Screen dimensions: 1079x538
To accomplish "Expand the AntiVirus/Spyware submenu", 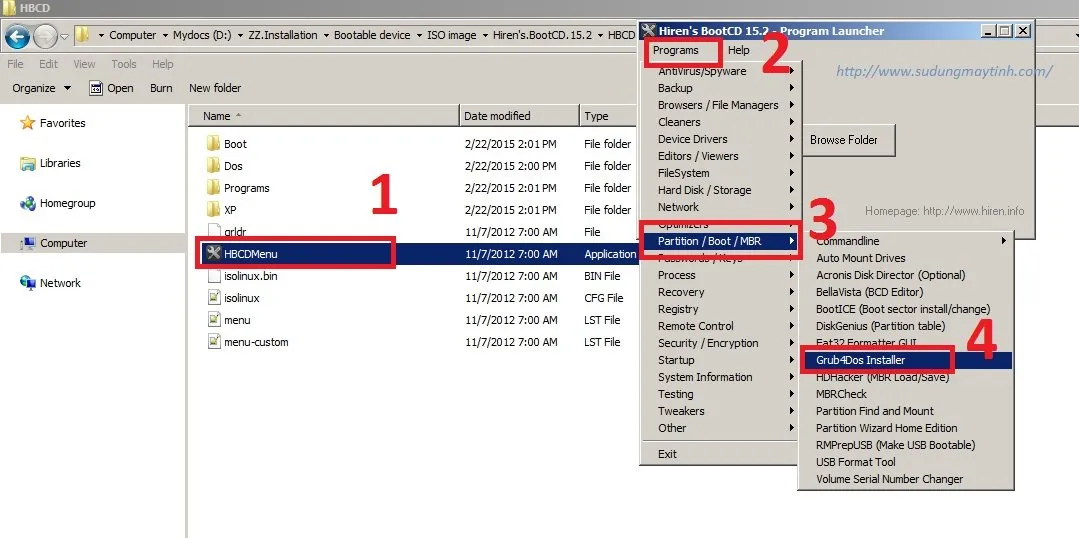I will click(x=719, y=71).
